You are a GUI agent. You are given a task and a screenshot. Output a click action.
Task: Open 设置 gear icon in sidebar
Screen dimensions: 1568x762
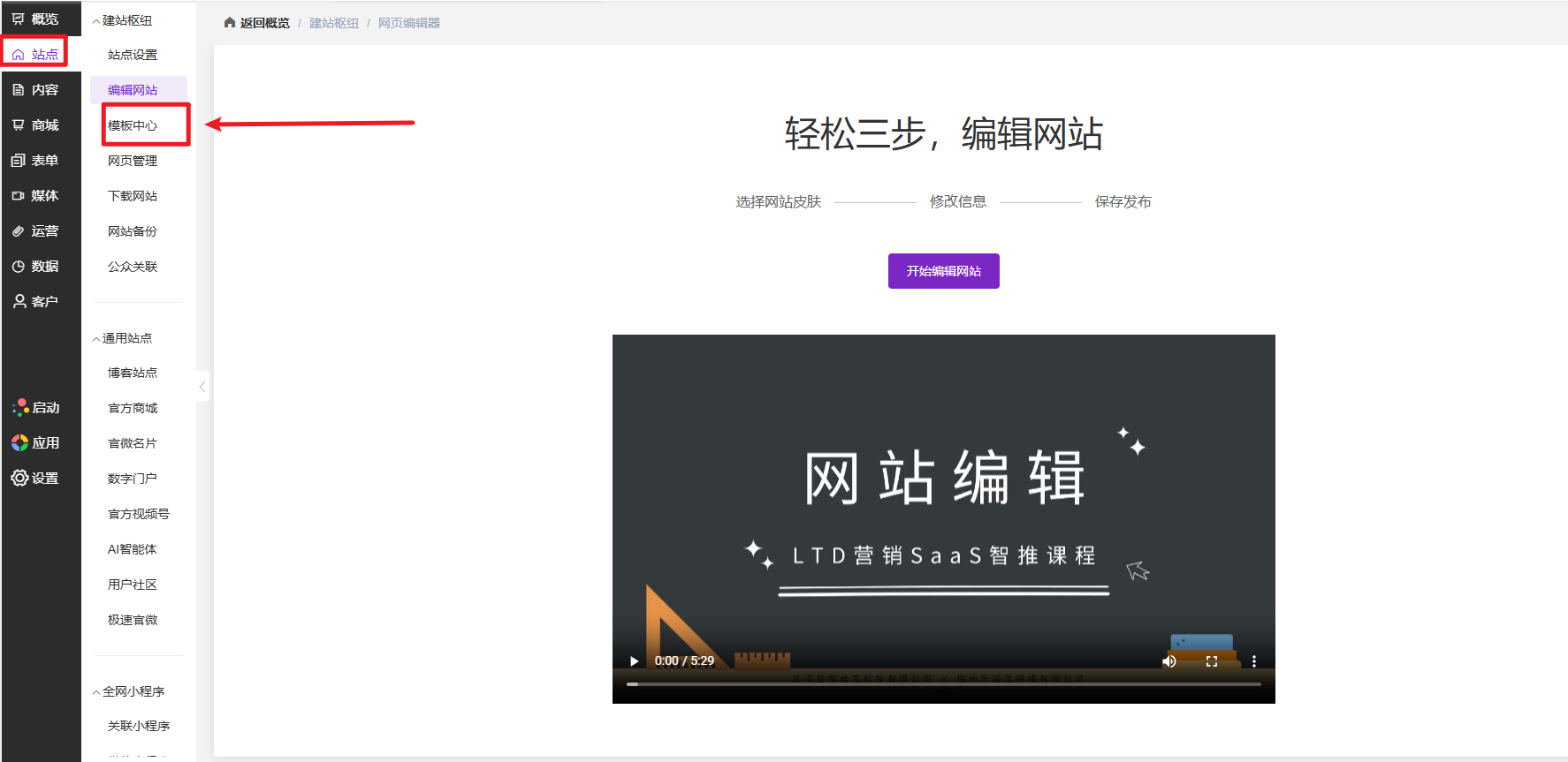[19, 478]
